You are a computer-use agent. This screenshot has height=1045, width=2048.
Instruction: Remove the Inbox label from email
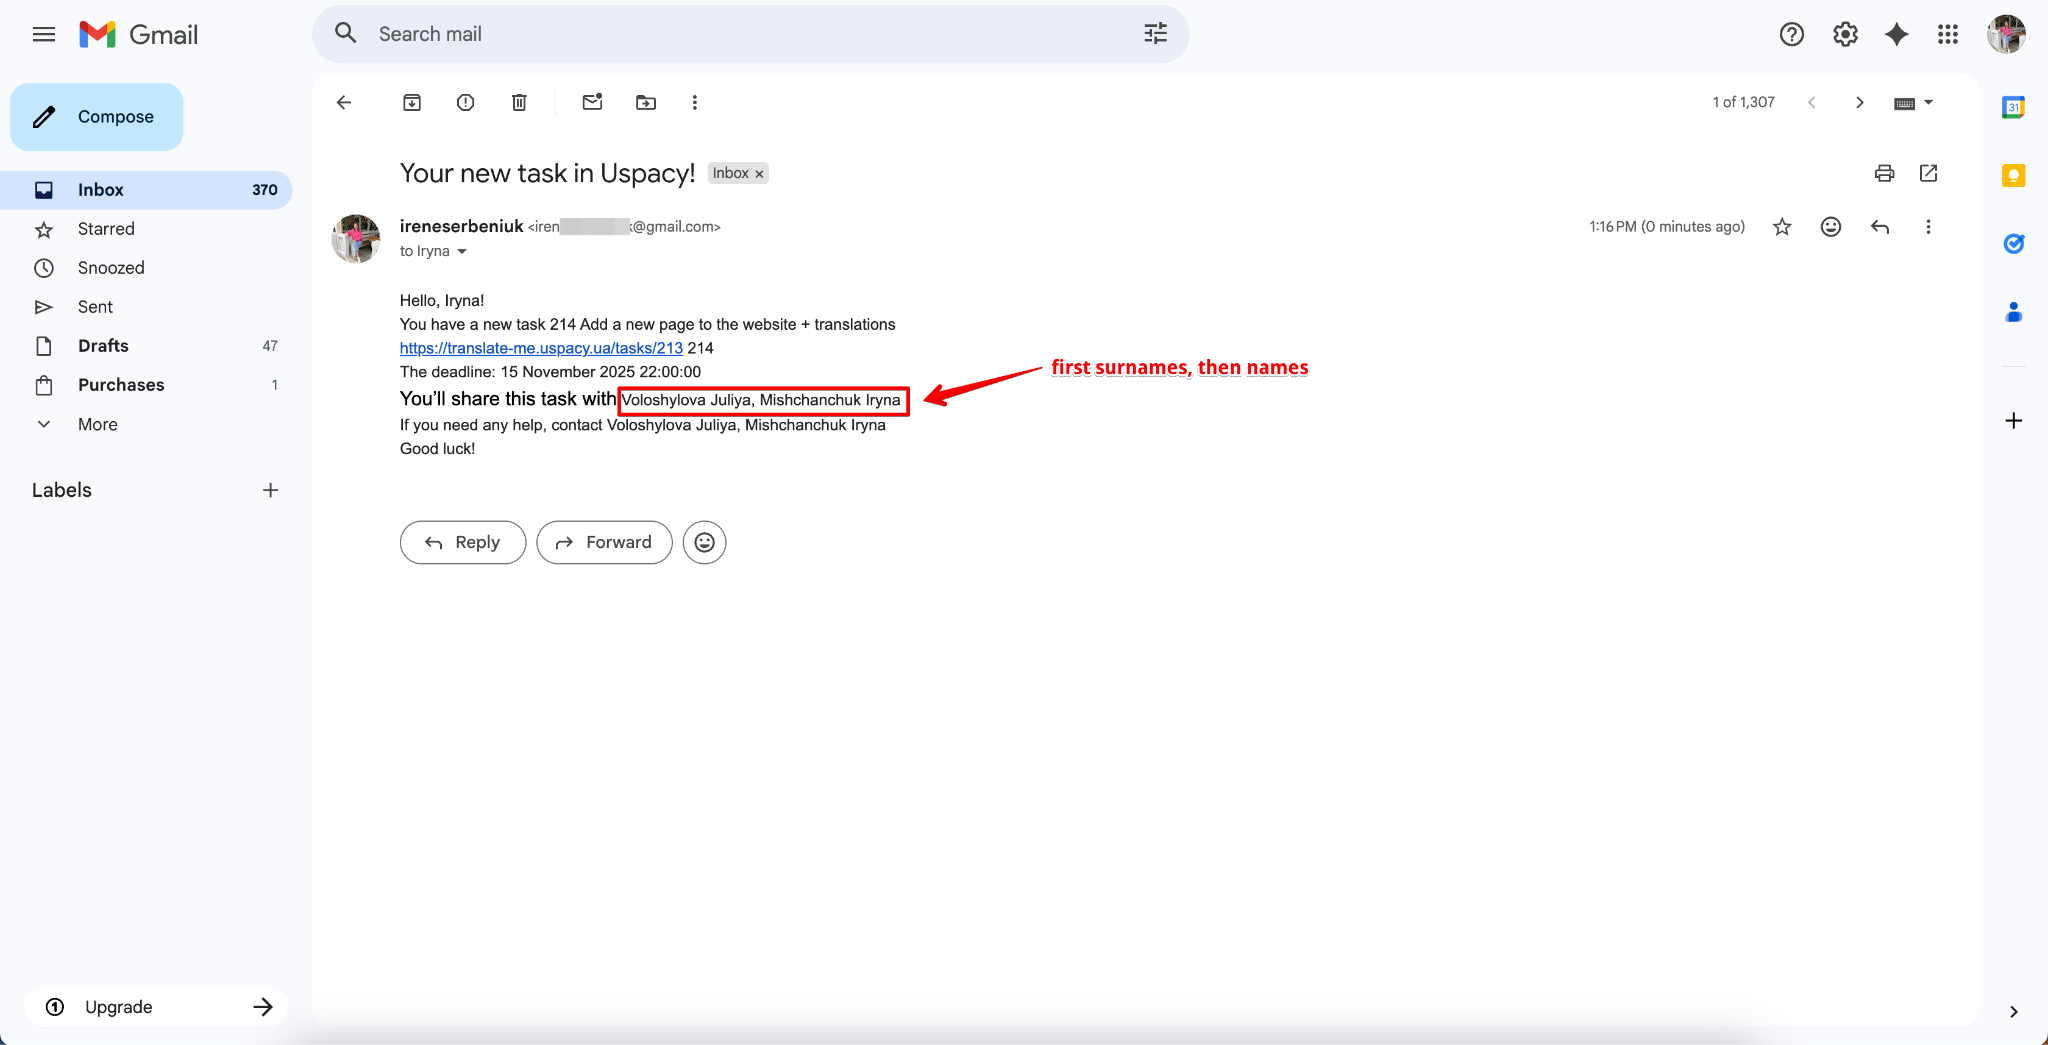click(x=759, y=174)
